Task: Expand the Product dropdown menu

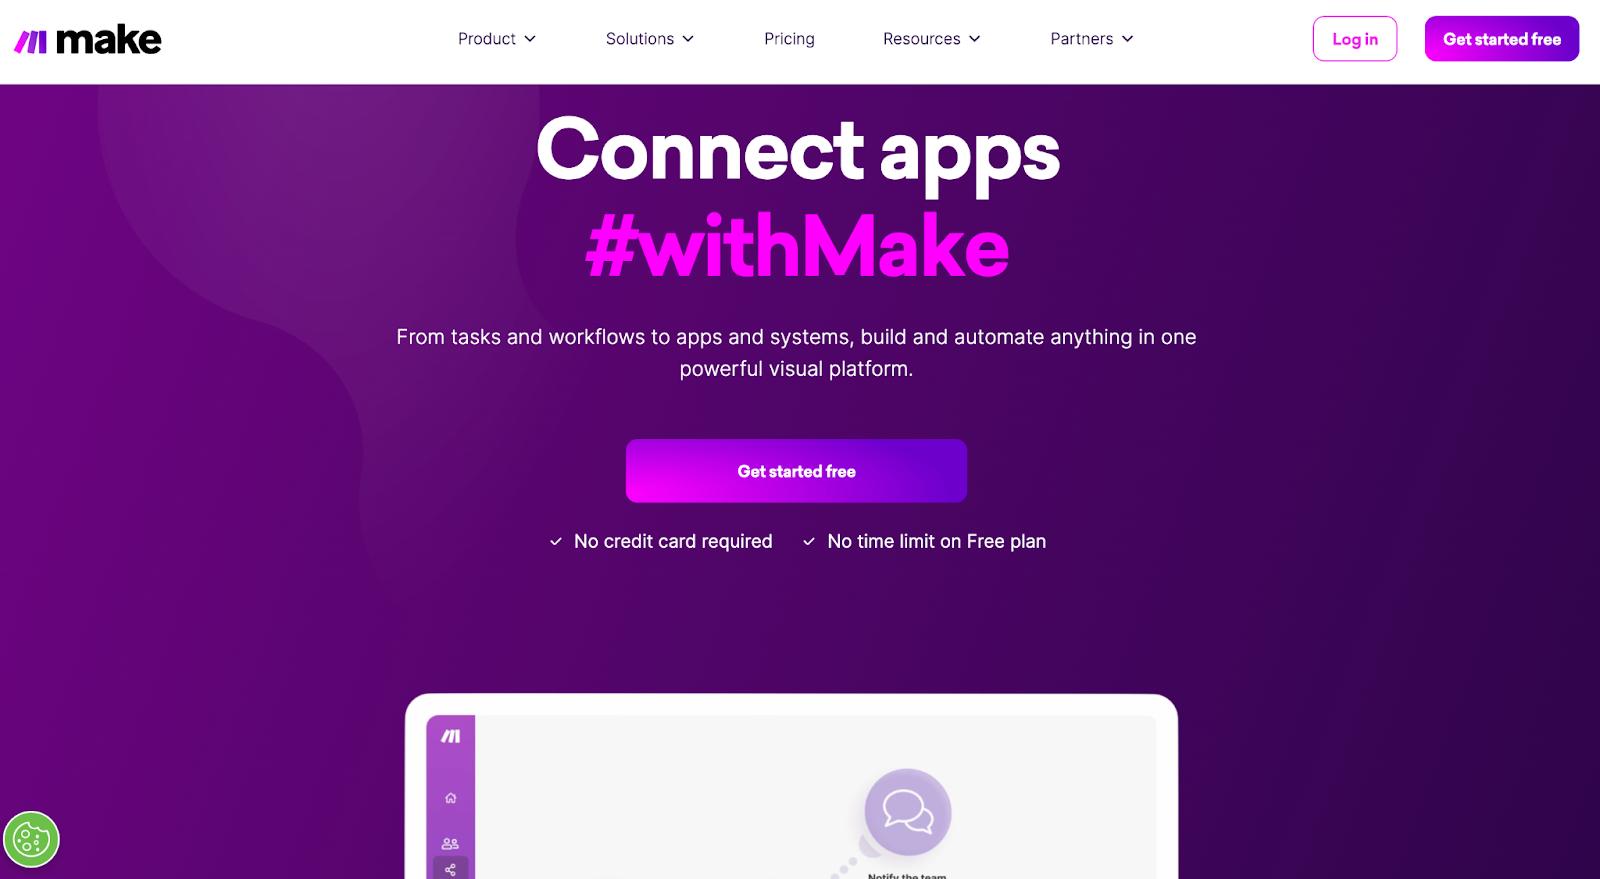Action: click(497, 39)
